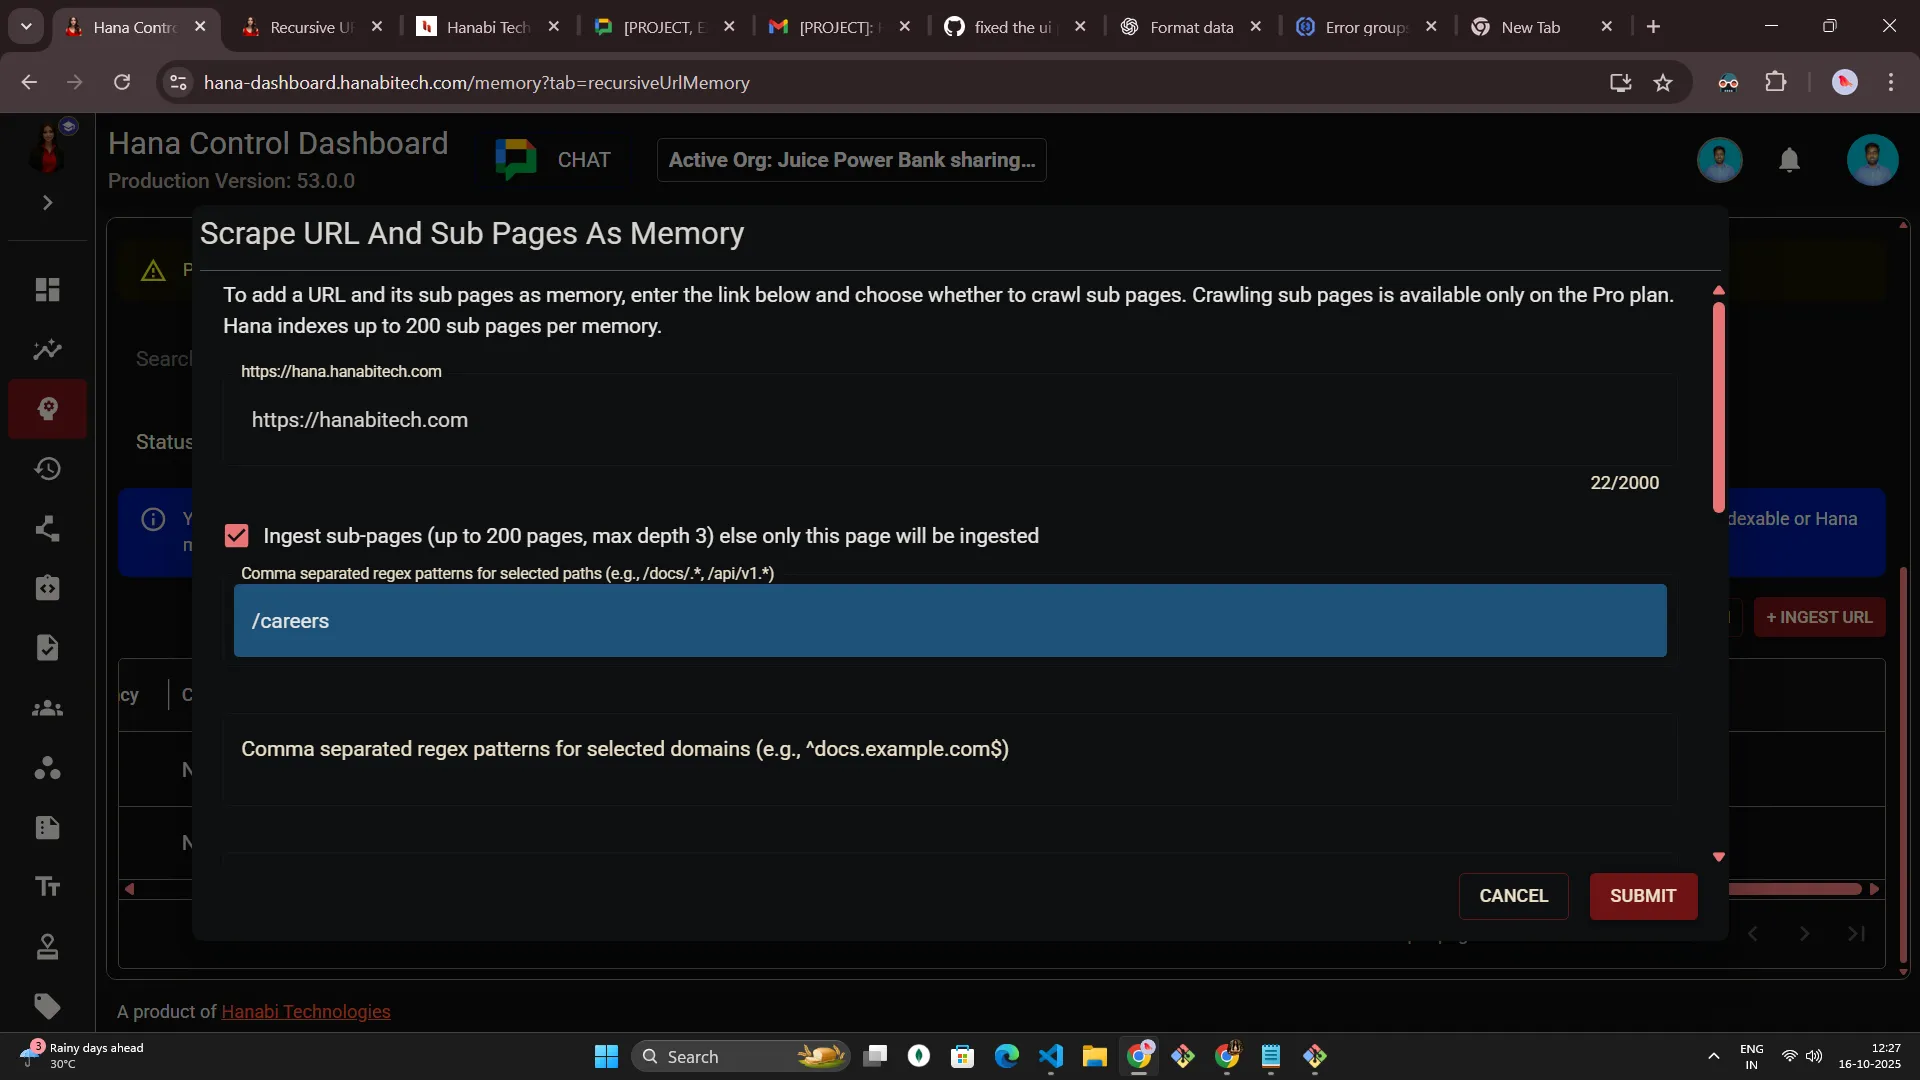This screenshot has width=1920, height=1080.
Task: Click the share nodes icon in sidebar
Action: tap(47, 529)
